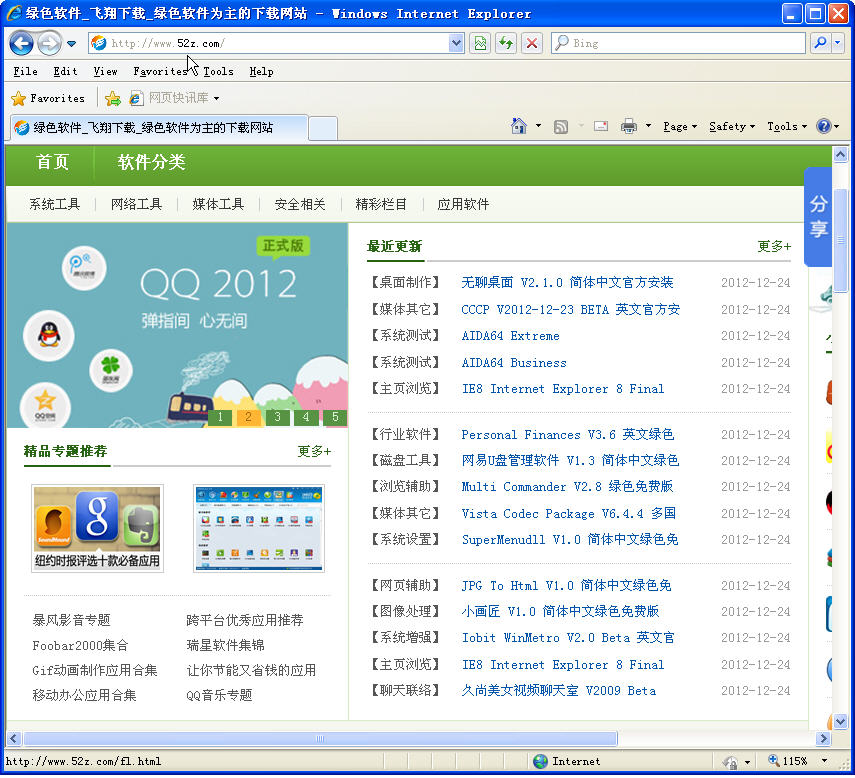The height and width of the screenshot is (778, 855).
Task: Open the Personal Finances V3.6 link
Action: pos(568,435)
